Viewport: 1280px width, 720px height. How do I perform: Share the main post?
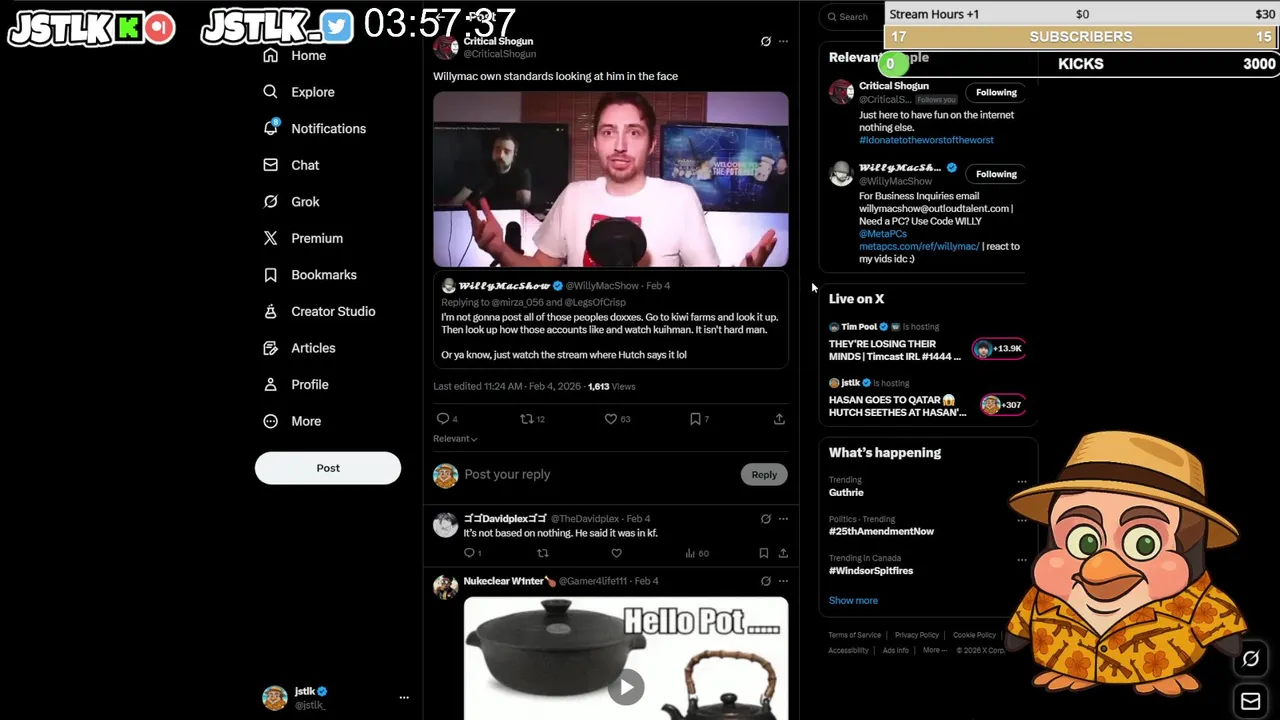779,419
